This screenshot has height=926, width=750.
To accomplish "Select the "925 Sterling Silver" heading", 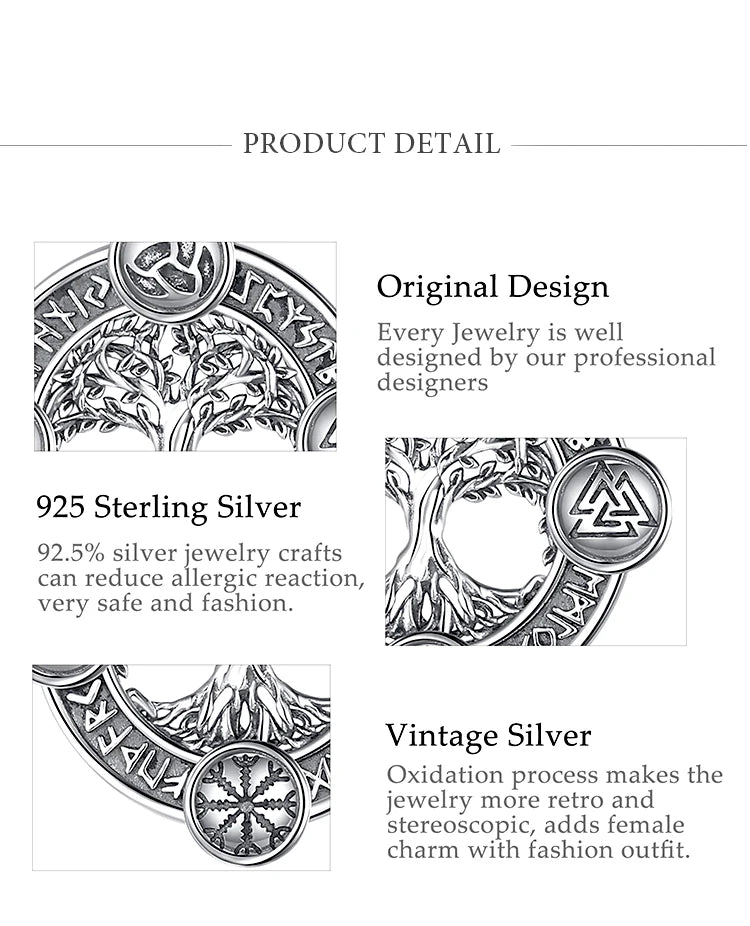I will (x=169, y=507).
